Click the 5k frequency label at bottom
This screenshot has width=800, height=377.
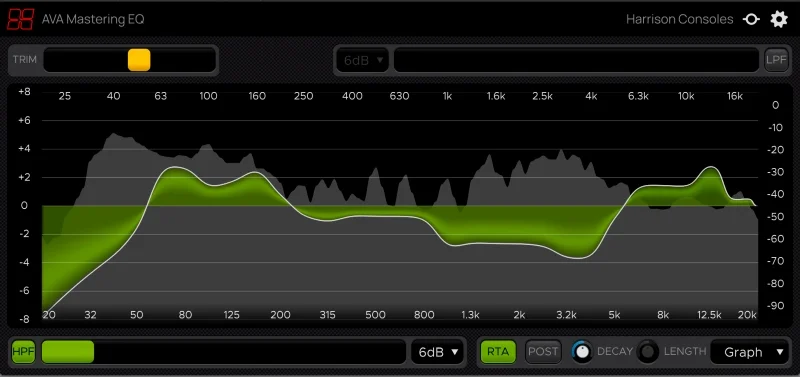614,315
